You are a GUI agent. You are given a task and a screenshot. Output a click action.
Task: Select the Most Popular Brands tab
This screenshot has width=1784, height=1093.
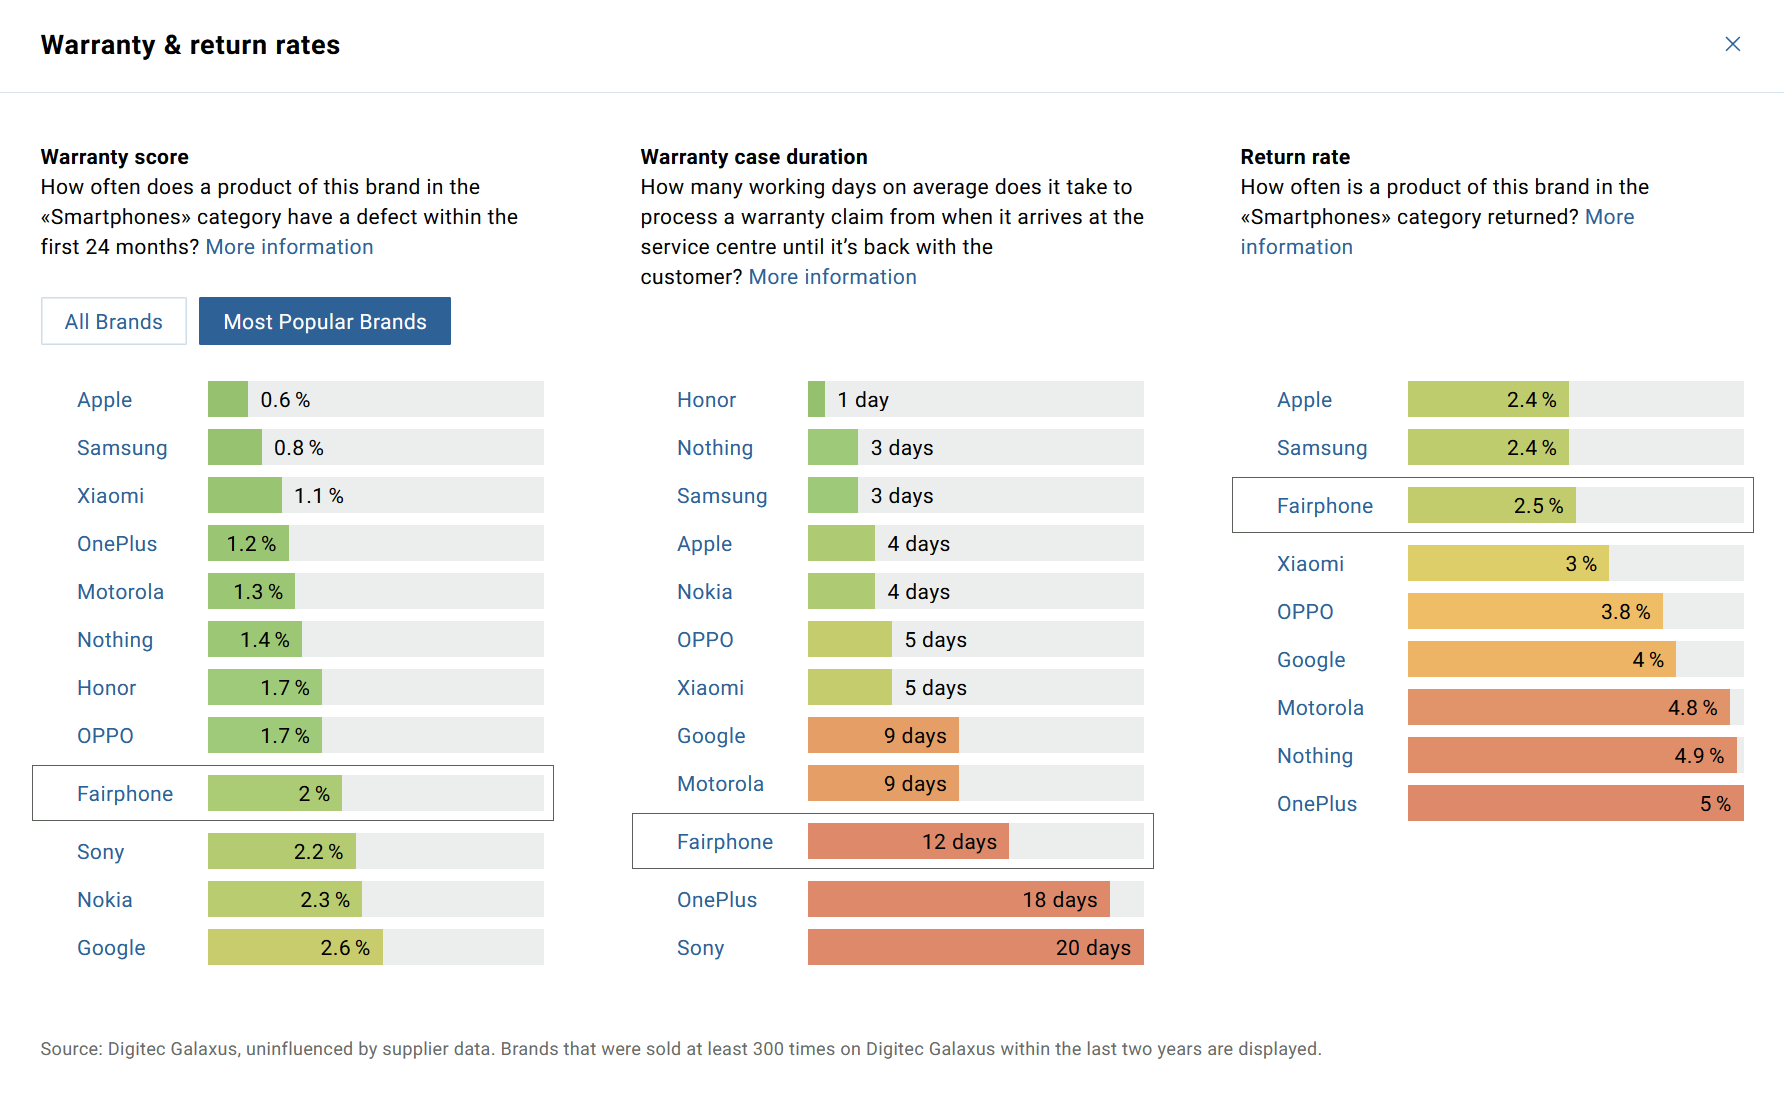click(x=325, y=322)
